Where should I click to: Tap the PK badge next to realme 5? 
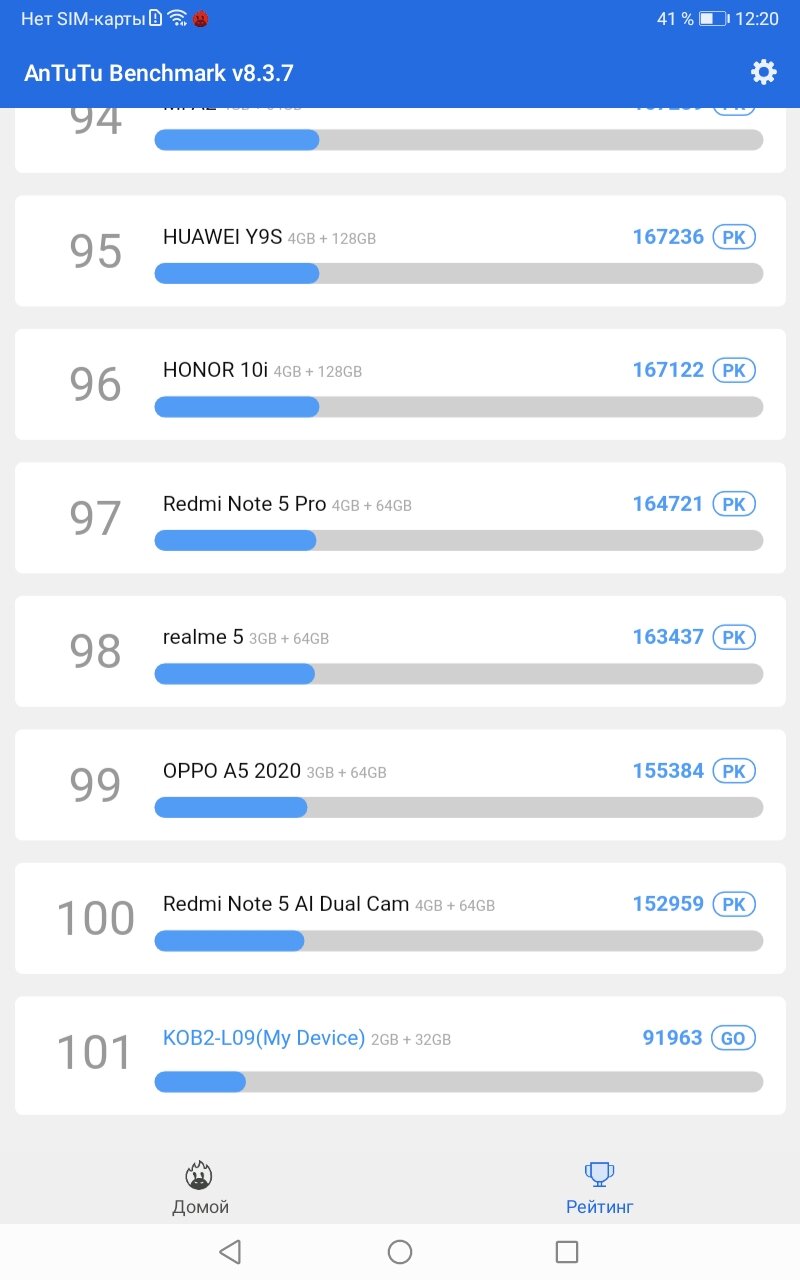(x=734, y=637)
